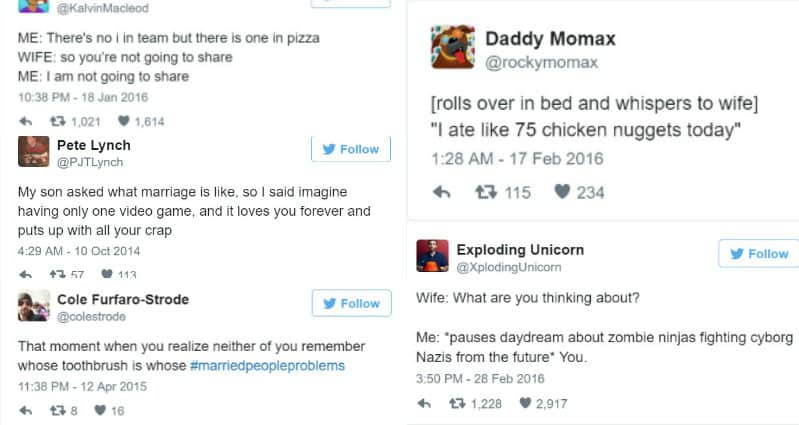Open #marriedpeopleproblems hashtag link
The height and width of the screenshot is (425, 799).
[x=266, y=366]
